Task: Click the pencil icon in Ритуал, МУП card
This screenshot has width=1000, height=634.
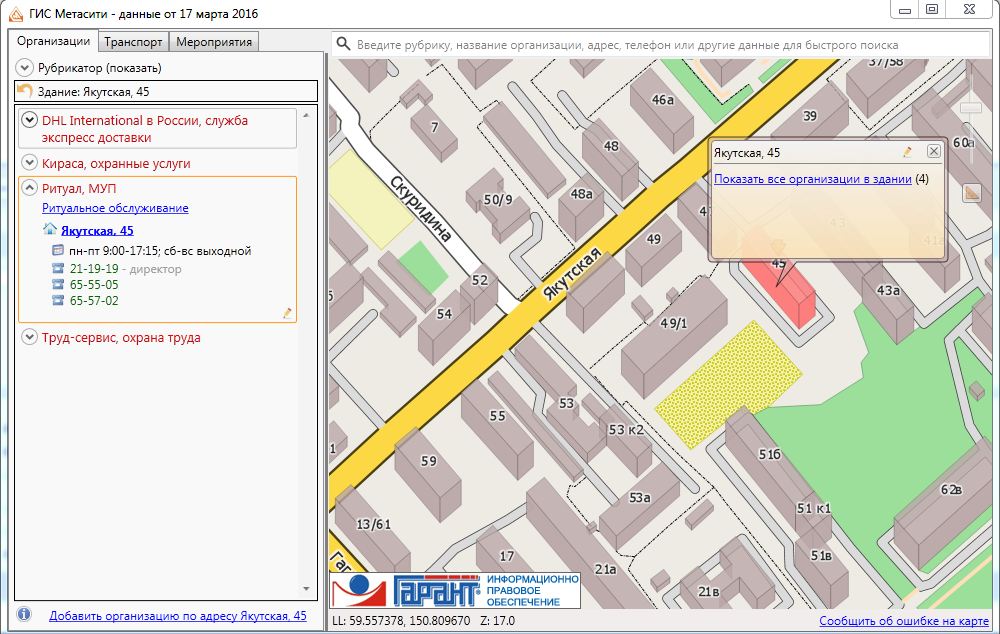Action: 288,313
